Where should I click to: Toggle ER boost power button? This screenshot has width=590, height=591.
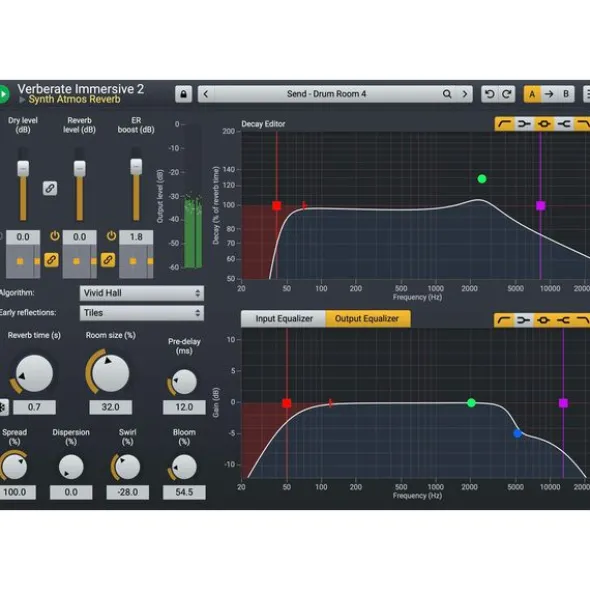tap(111, 236)
